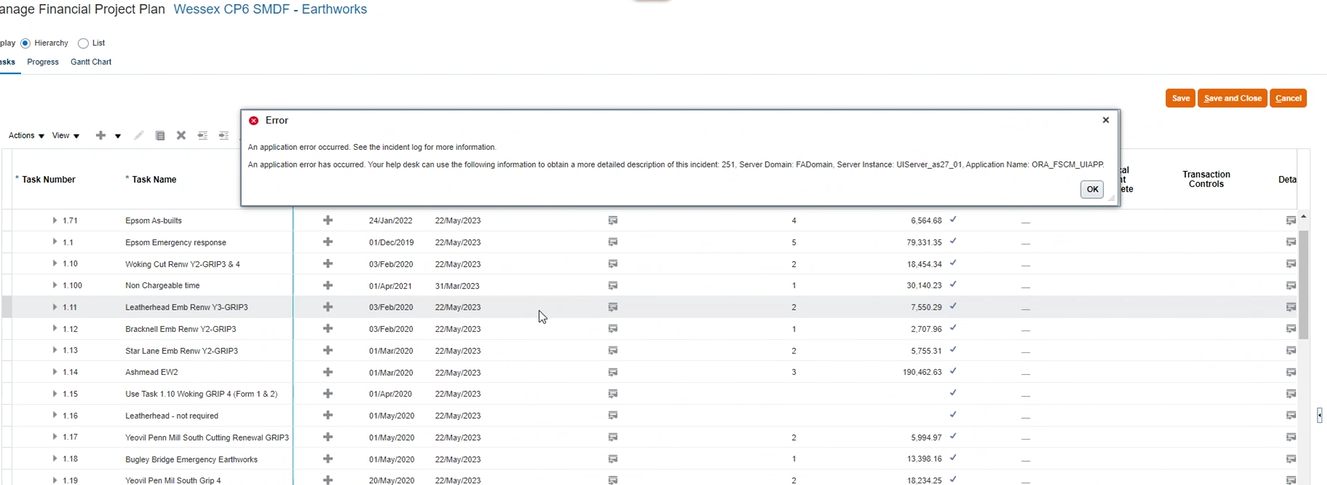The height and width of the screenshot is (485, 1327).
Task: Click the Save button
Action: click(1180, 98)
